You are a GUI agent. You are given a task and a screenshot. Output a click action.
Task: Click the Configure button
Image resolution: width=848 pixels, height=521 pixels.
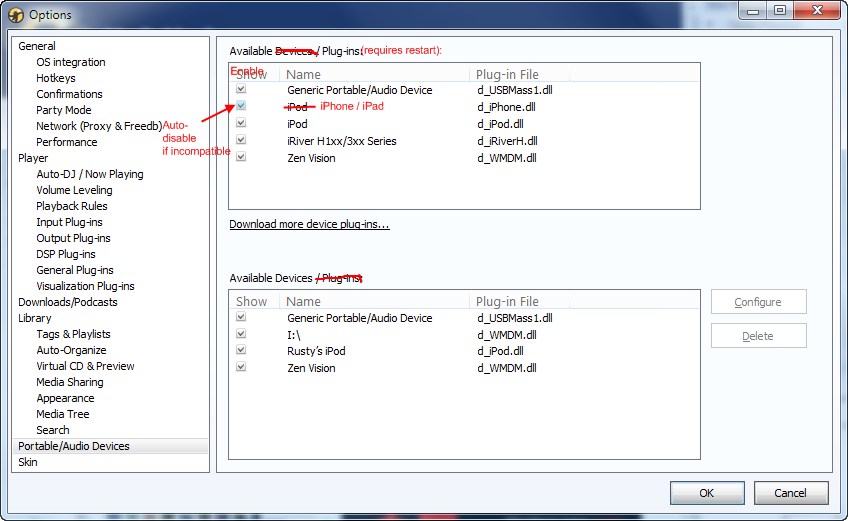tap(758, 302)
